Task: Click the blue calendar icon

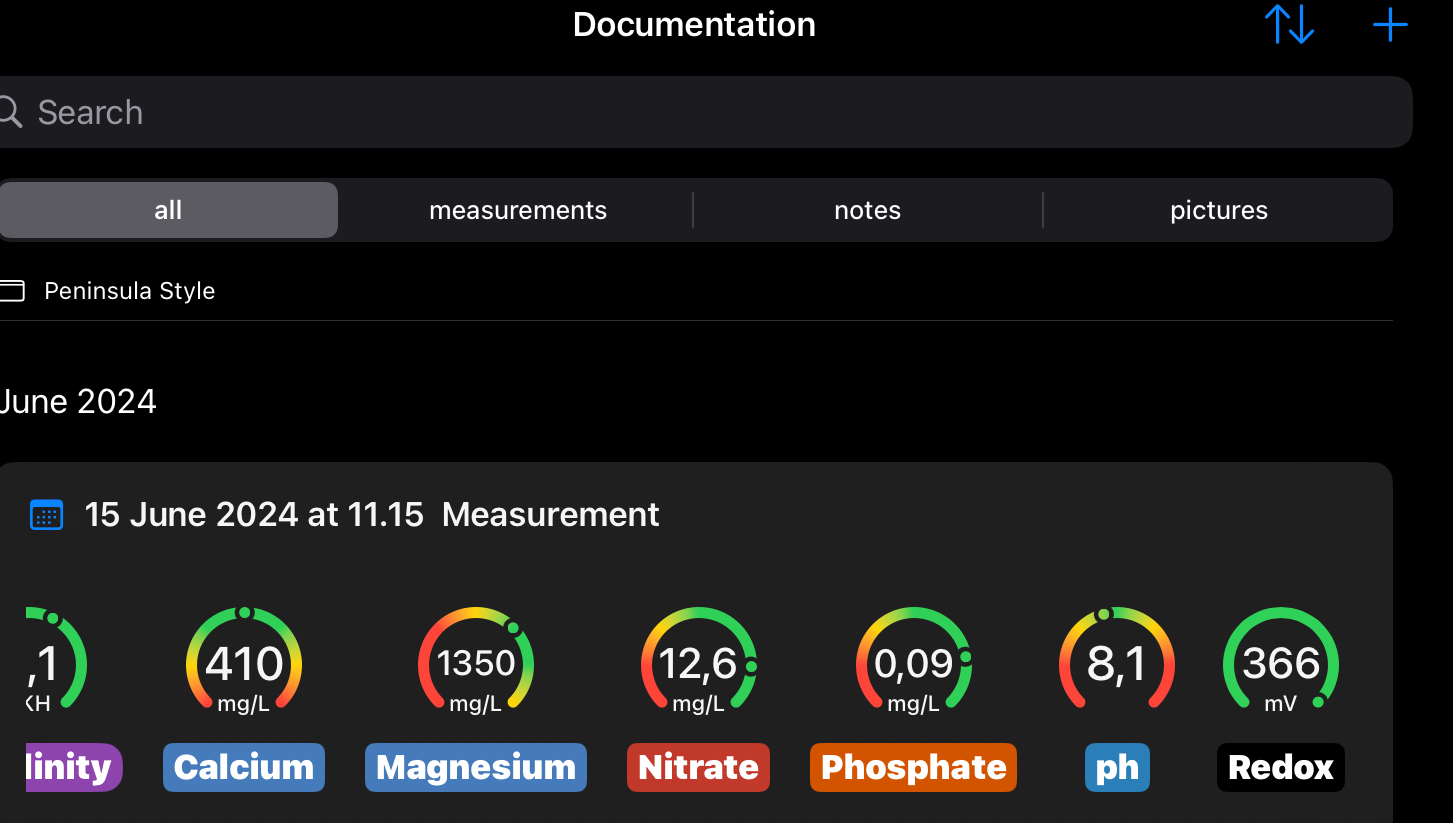Action: 47,515
